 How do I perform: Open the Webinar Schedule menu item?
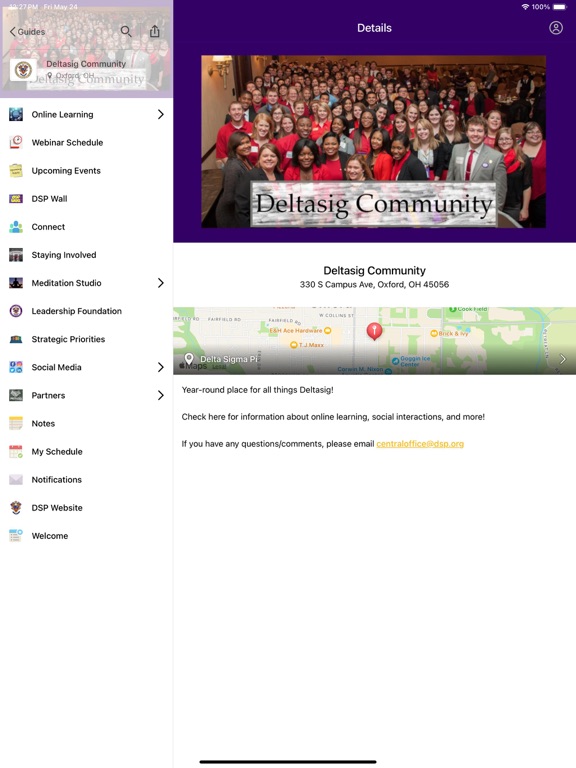(86, 143)
